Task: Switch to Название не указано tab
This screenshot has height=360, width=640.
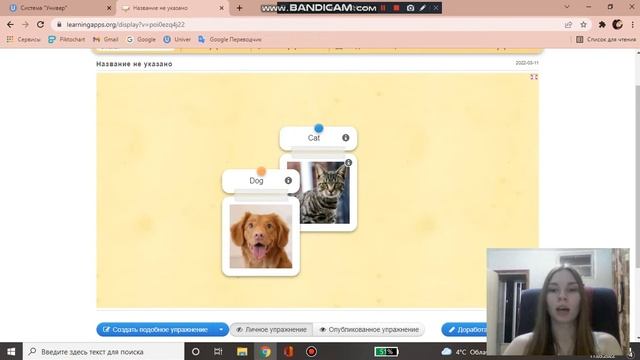Action: tap(171, 8)
